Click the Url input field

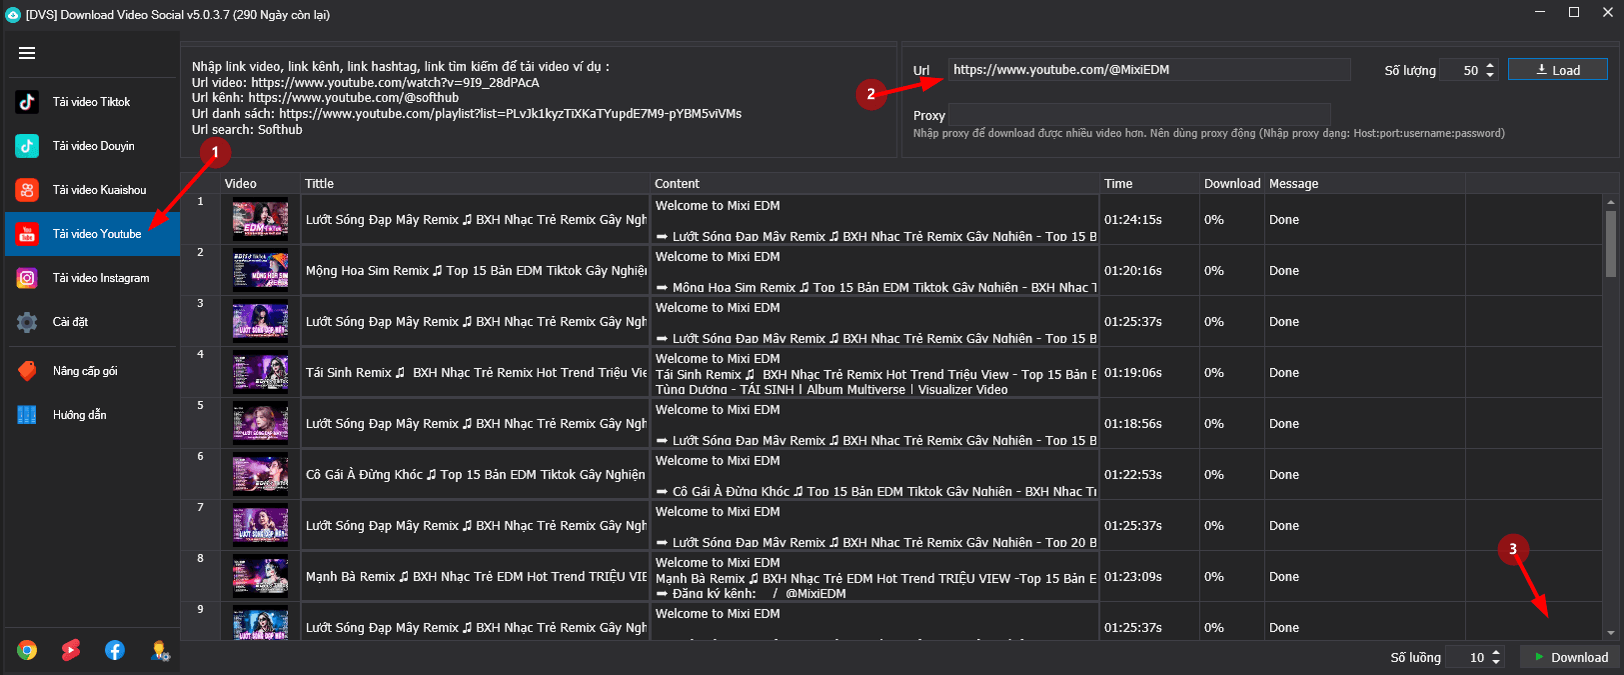[x=1148, y=70]
